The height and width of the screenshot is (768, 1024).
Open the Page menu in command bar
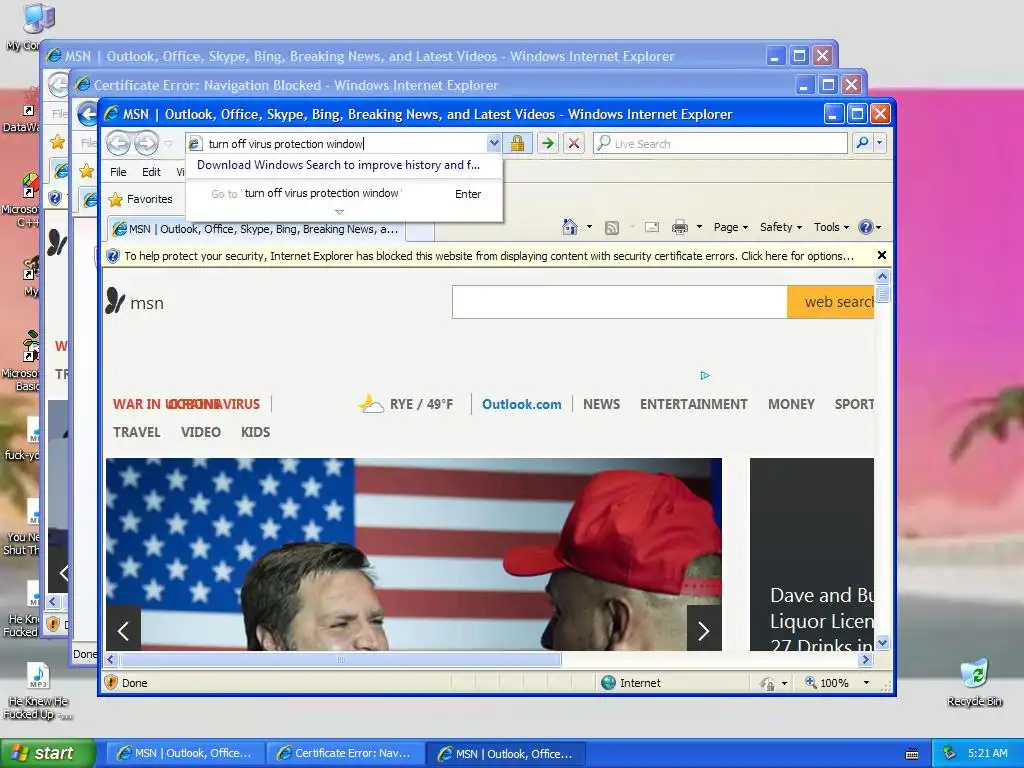coord(731,227)
